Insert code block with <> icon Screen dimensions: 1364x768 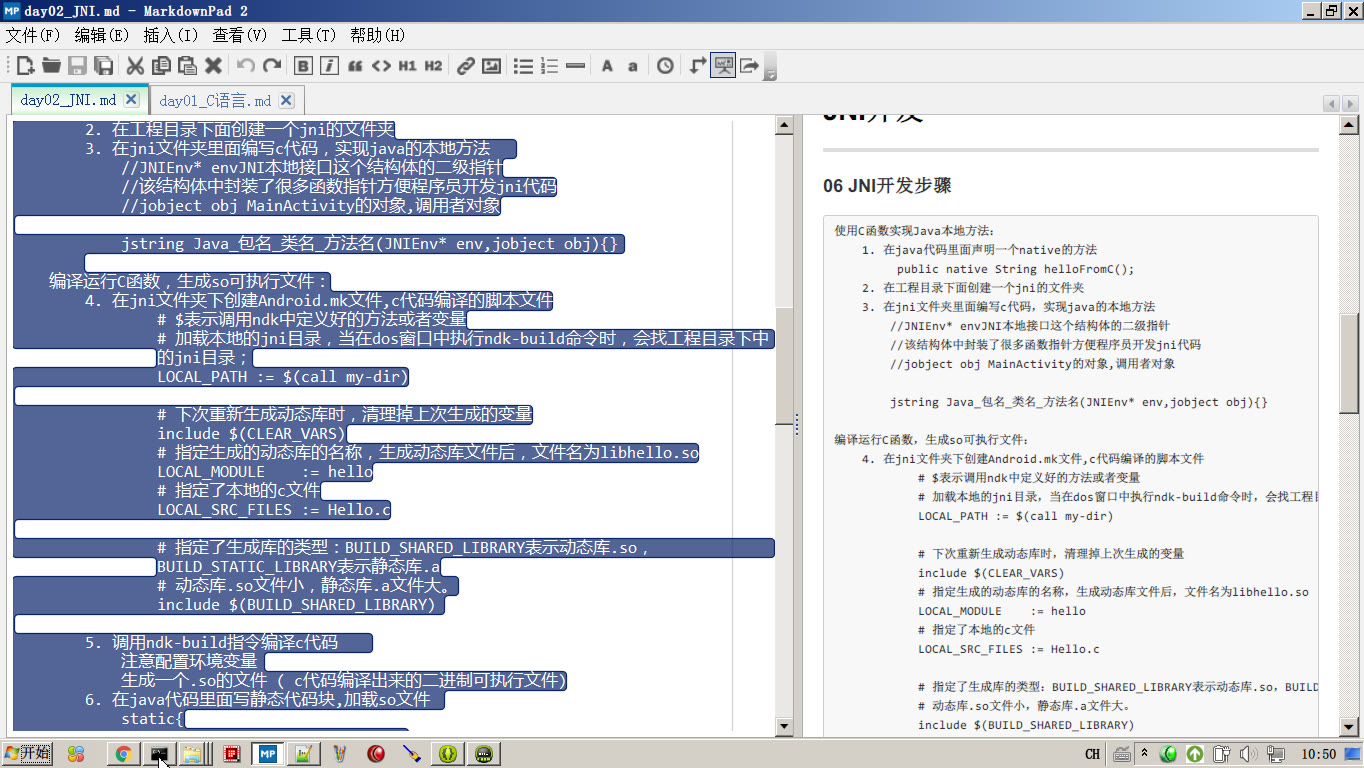(x=381, y=66)
